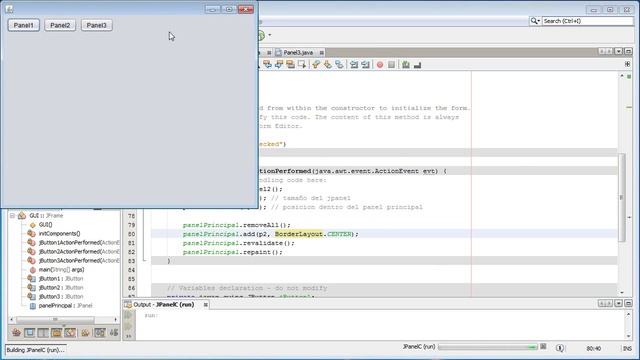The height and width of the screenshot is (360, 640).
Task: Cancel running JPanelC process button
Action: click(x=543, y=347)
